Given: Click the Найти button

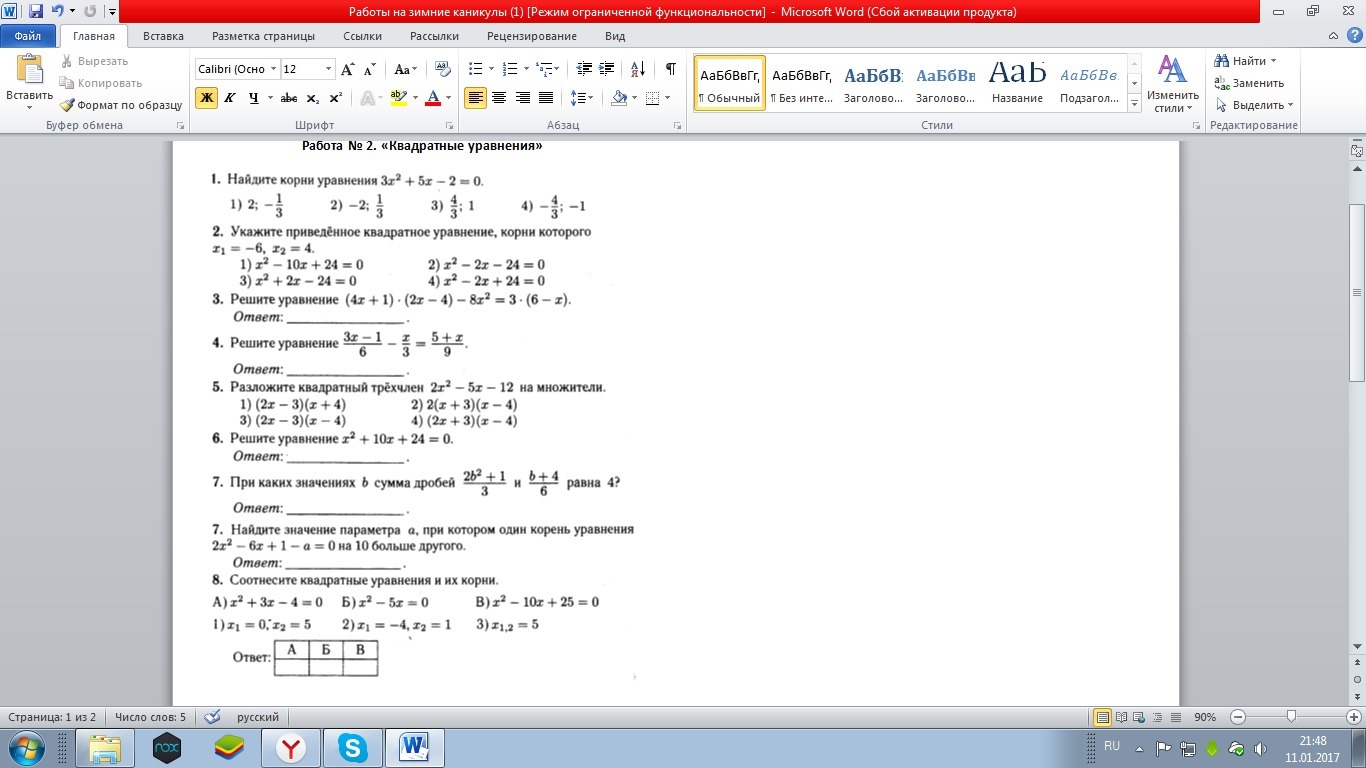Looking at the screenshot, I should pos(1245,61).
